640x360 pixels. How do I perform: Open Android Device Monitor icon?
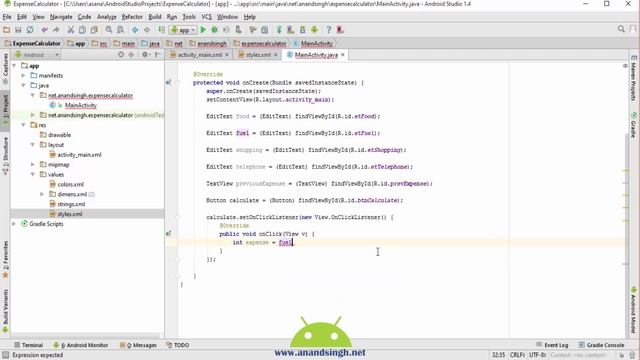tap(314, 30)
